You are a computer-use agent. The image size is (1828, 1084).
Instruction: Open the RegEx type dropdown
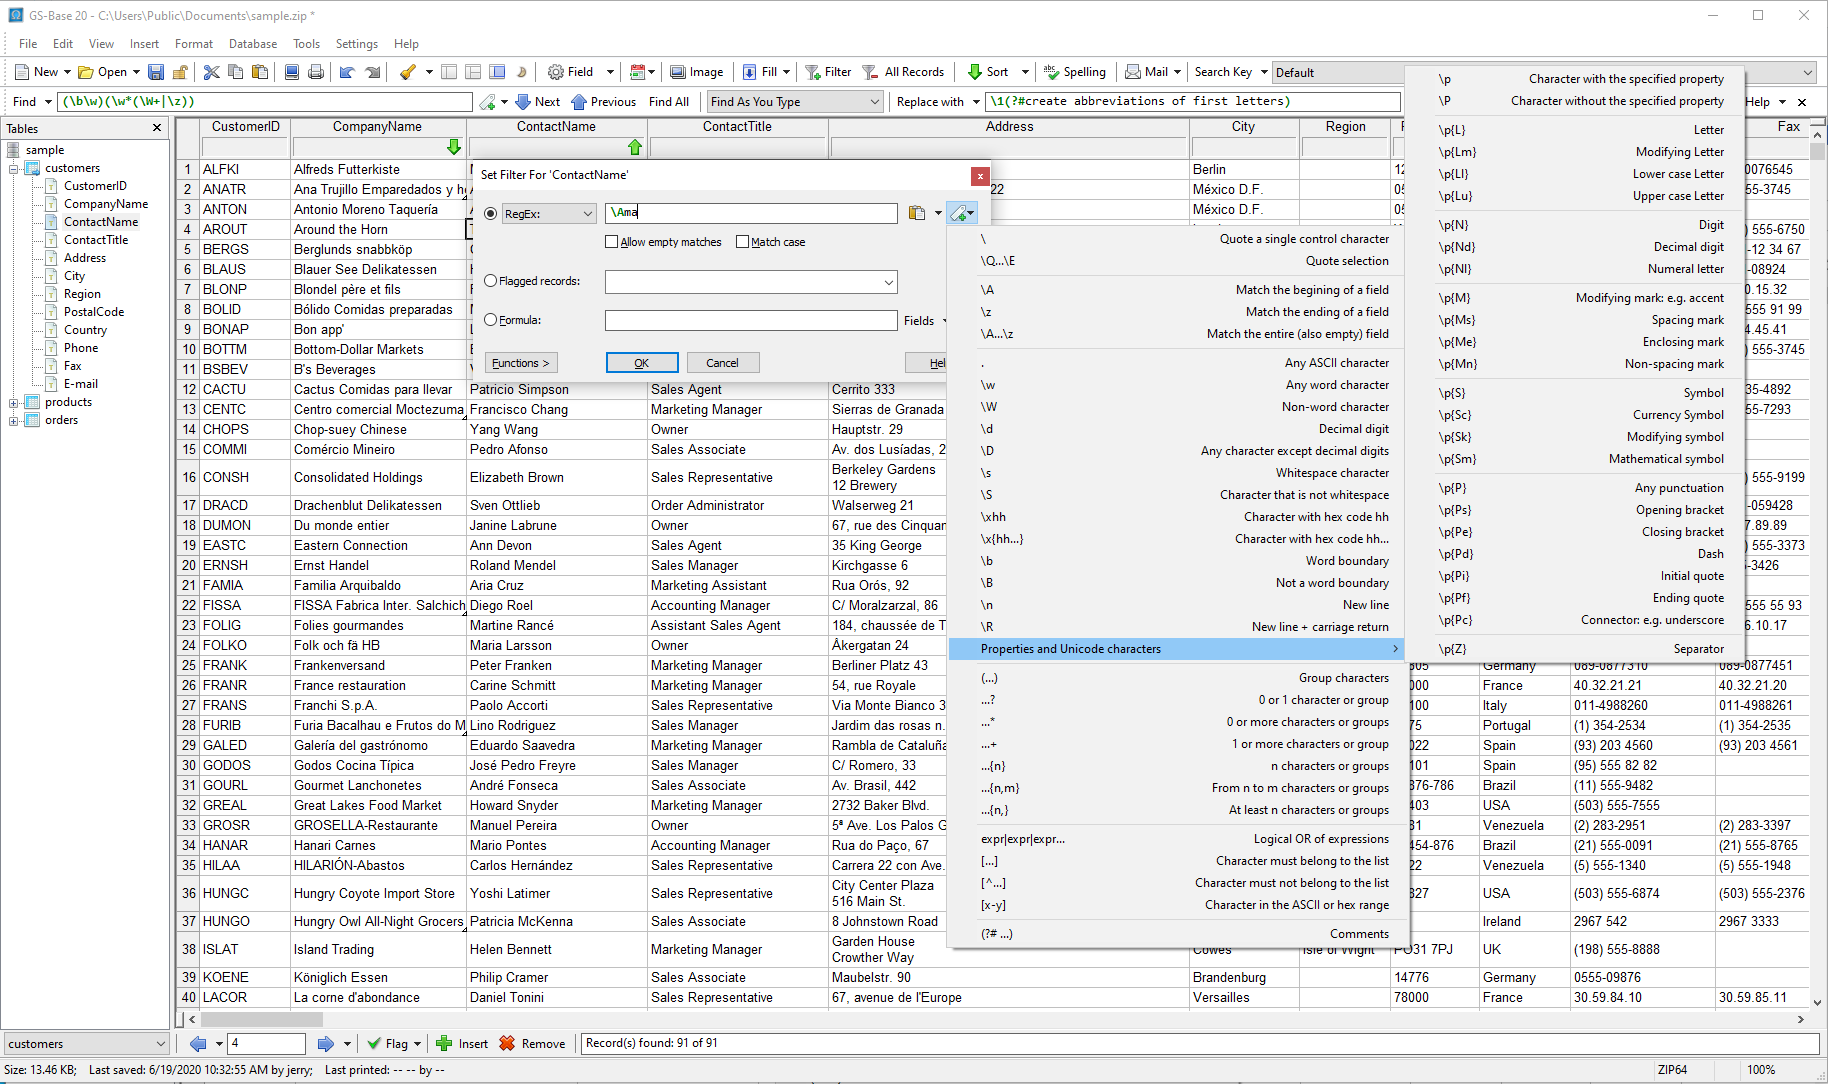(x=549, y=214)
